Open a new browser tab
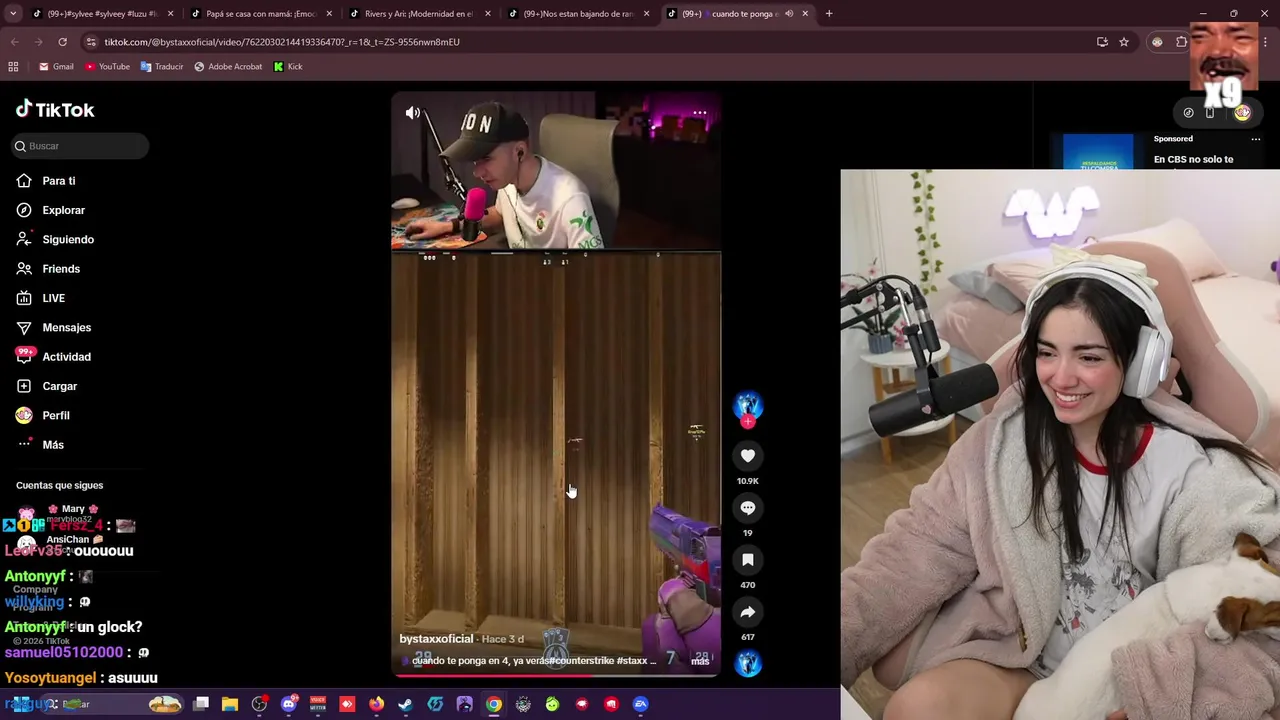Image resolution: width=1280 pixels, height=720 pixels. [829, 14]
